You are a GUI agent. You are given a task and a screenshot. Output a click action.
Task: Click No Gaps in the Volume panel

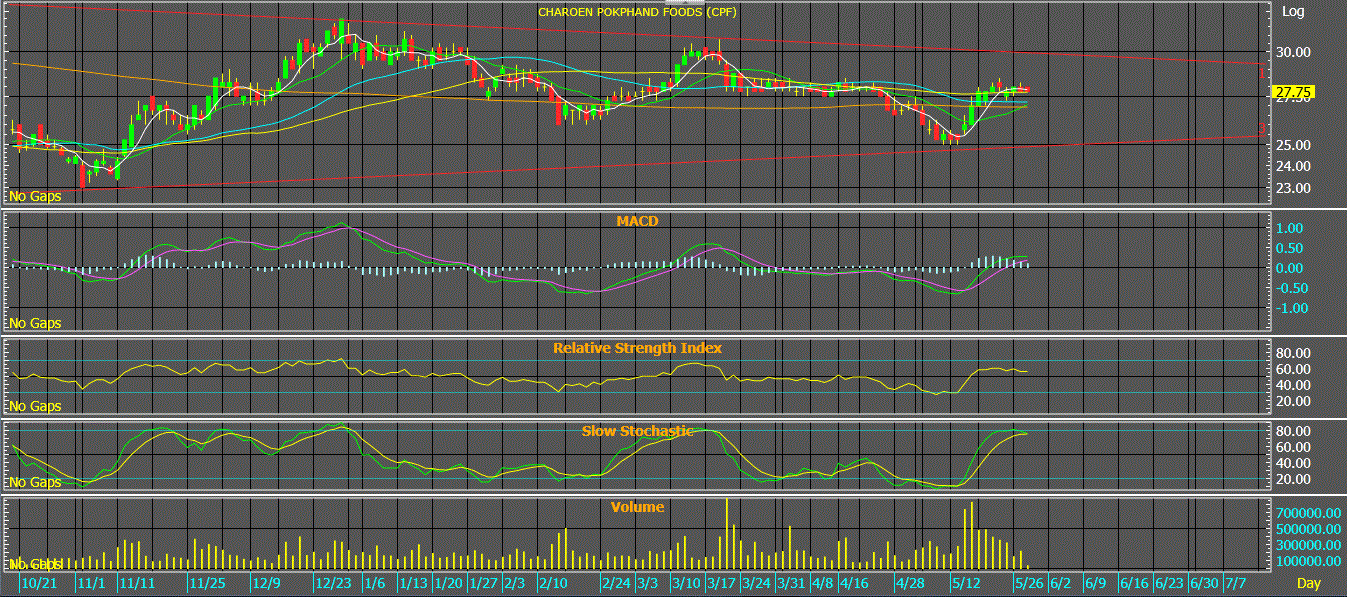click(x=35, y=565)
